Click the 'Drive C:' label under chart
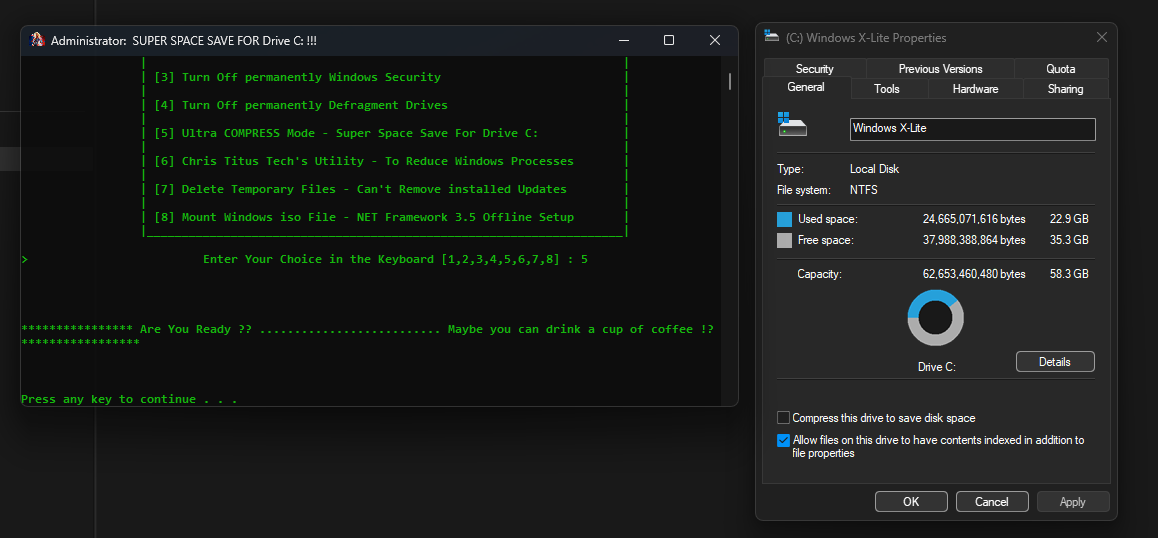The width and height of the screenshot is (1158, 538). click(936, 367)
